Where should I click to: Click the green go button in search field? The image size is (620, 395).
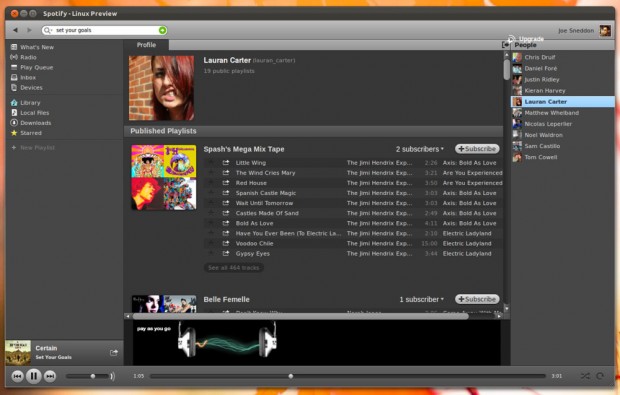(162, 30)
